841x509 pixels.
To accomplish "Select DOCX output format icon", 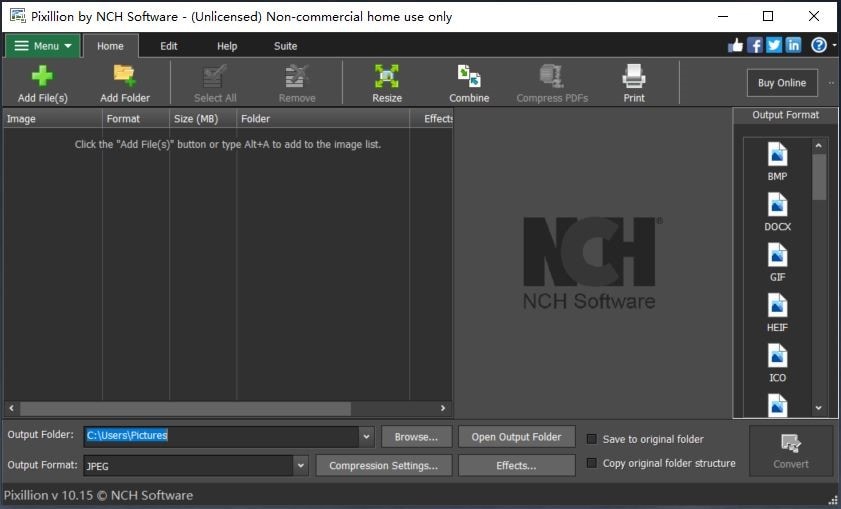I will click(777, 205).
